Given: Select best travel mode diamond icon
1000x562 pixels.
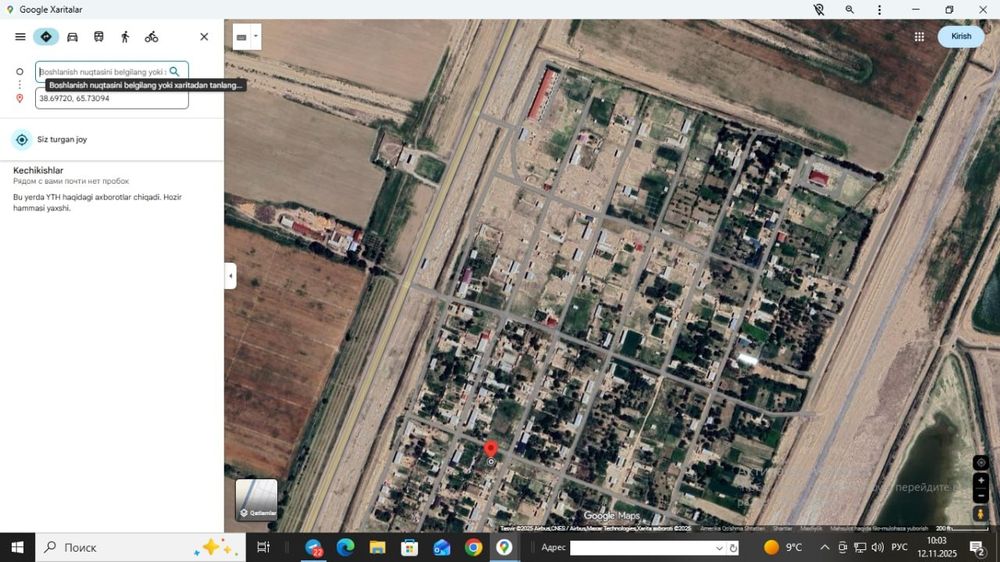Looking at the screenshot, I should (46, 37).
